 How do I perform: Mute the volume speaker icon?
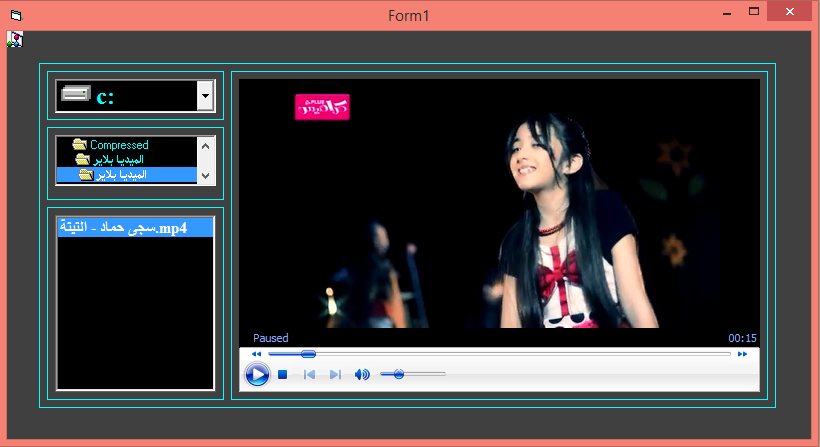[362, 374]
